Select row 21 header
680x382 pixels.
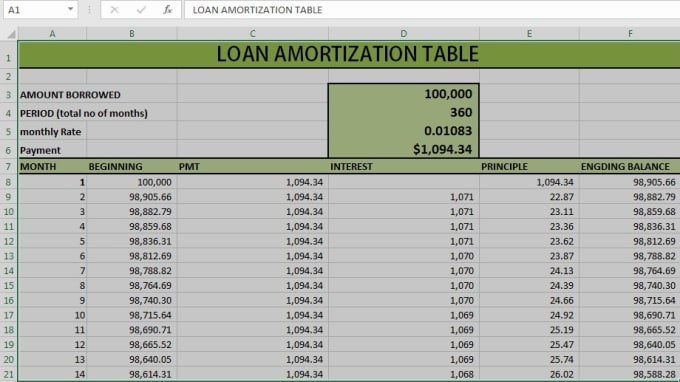coord(8,374)
